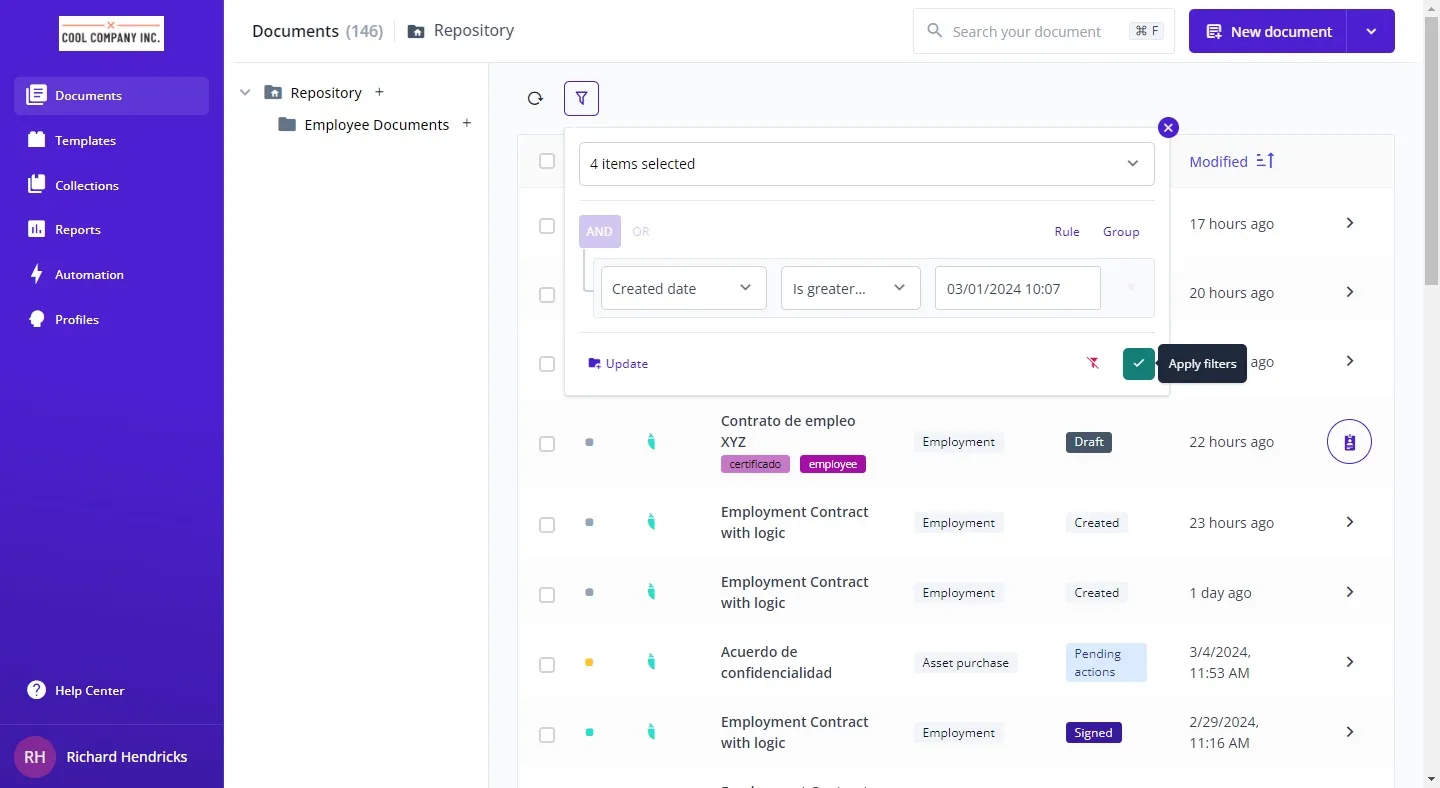Viewport: 1440px width, 788px height.
Task: Toggle the select-all documents checkbox
Action: pos(547,161)
